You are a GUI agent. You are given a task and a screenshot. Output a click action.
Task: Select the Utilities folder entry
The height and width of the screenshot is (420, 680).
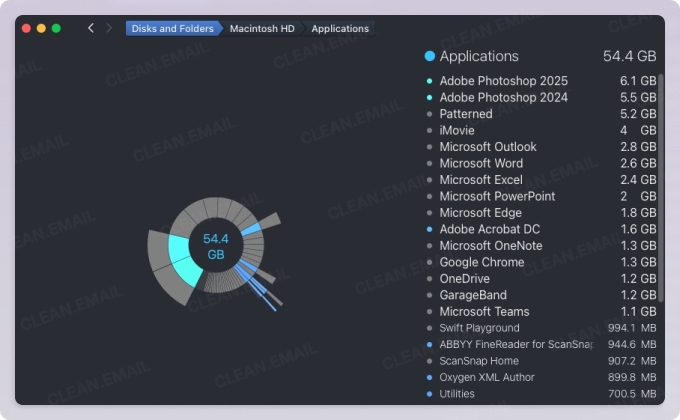[541, 394]
